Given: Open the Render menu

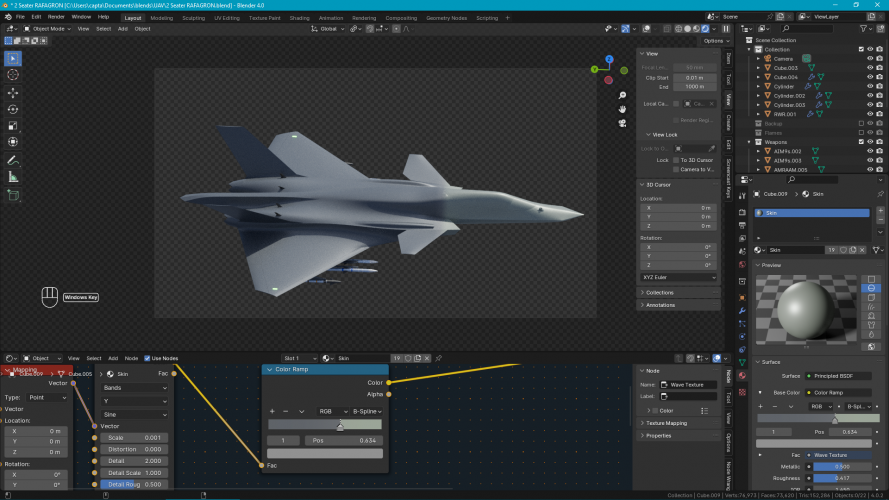Looking at the screenshot, I should click(x=56, y=17).
